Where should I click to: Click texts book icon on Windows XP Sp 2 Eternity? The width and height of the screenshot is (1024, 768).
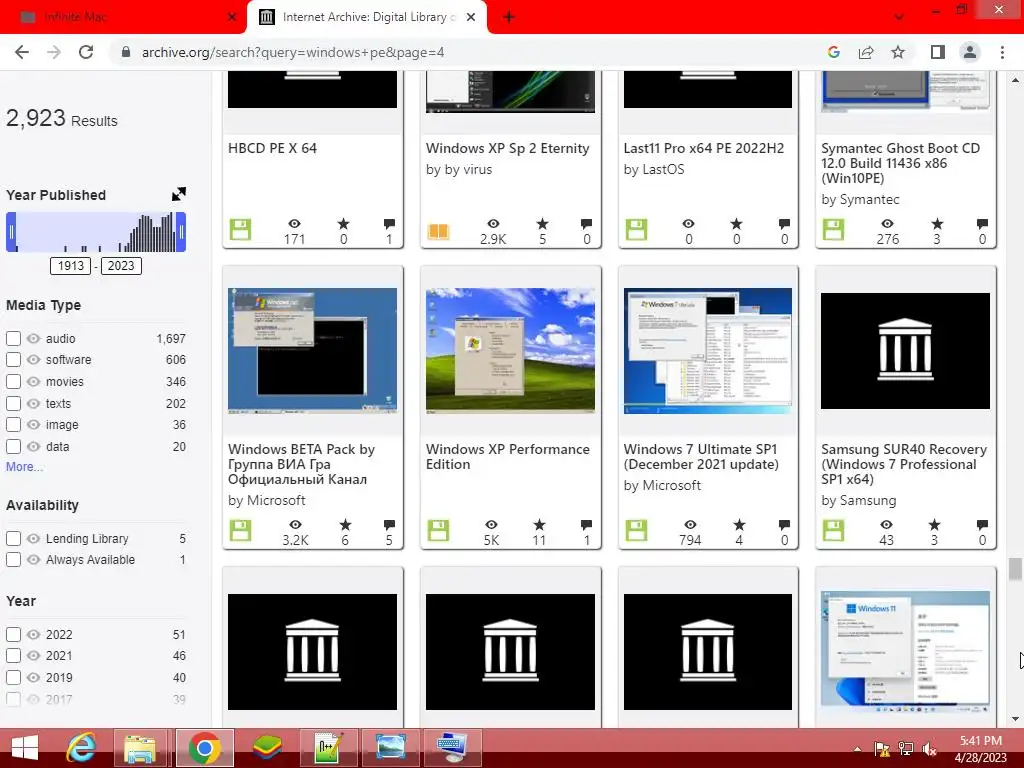[x=438, y=231]
